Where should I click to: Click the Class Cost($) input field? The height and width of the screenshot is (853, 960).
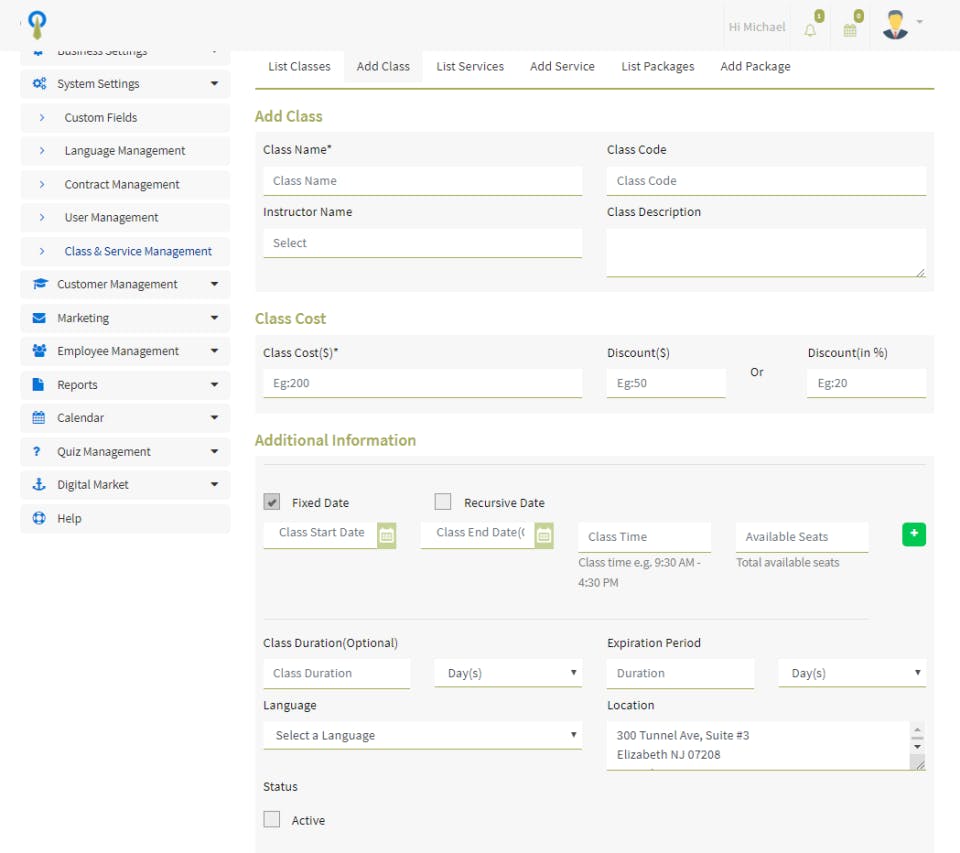pyautogui.click(x=422, y=383)
